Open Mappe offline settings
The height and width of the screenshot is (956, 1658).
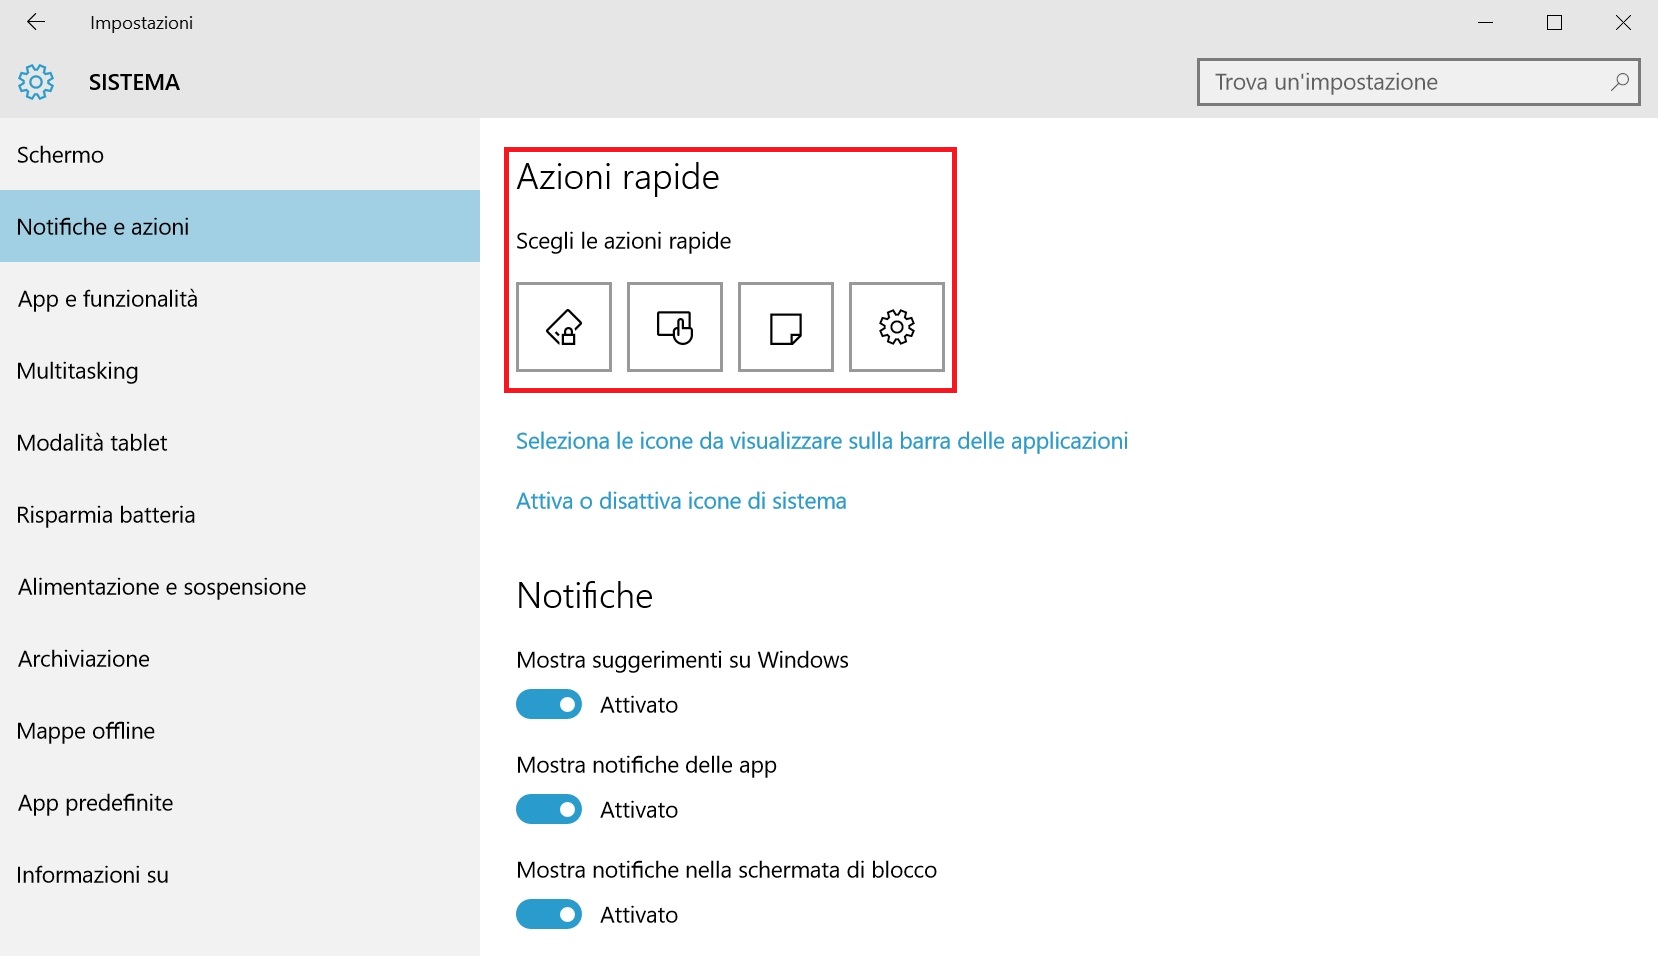click(x=240, y=731)
